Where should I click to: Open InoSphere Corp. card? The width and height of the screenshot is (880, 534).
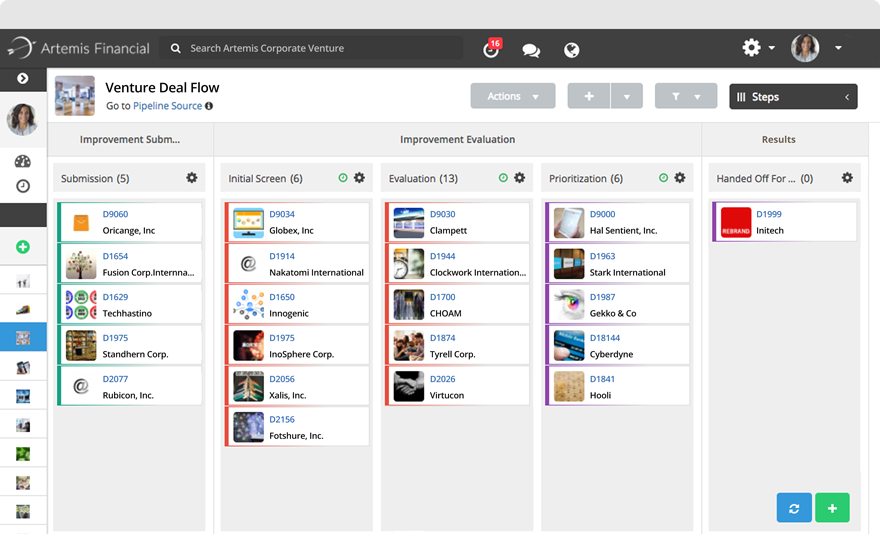297,346
